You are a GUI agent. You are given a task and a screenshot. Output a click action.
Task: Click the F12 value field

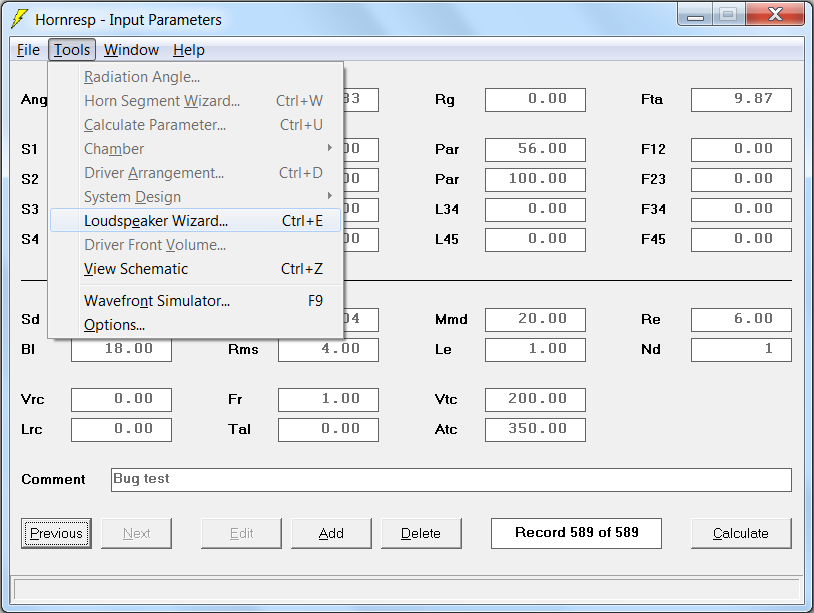point(741,149)
